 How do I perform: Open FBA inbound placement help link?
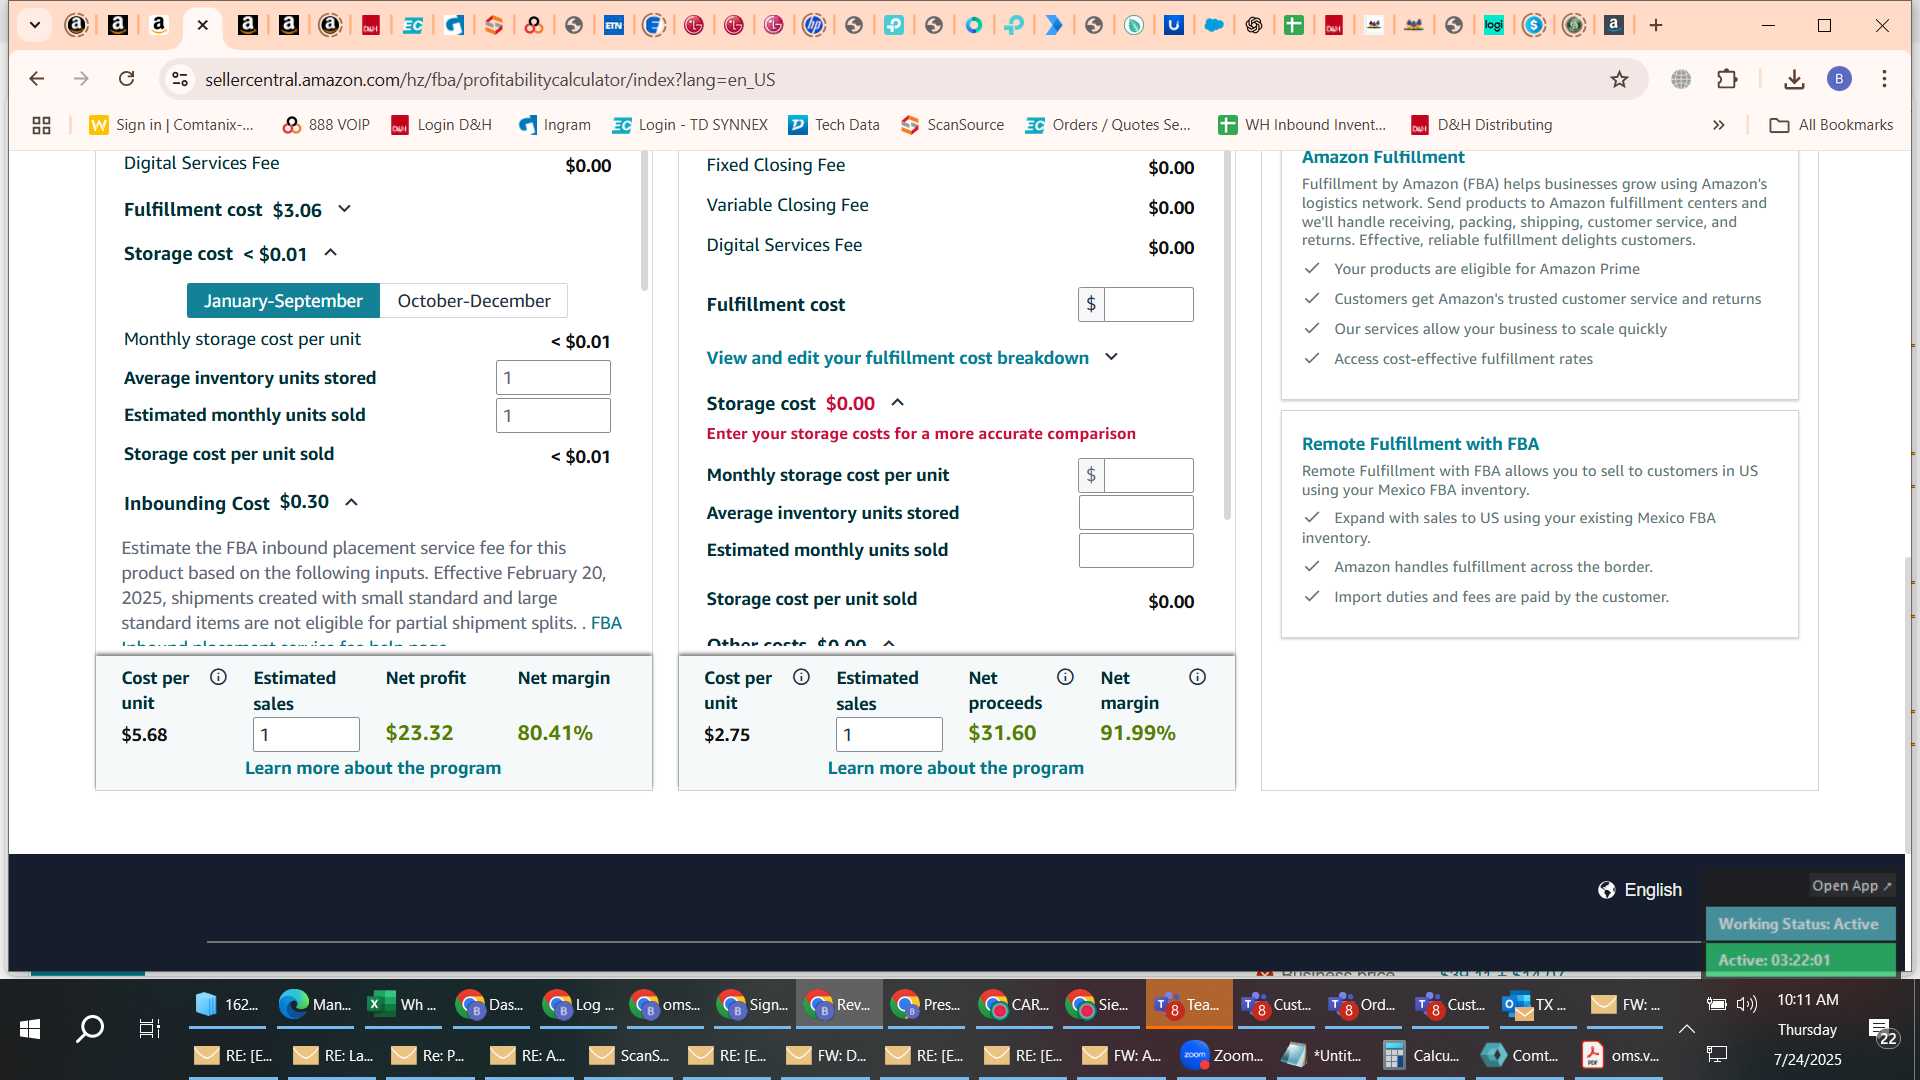pos(606,623)
